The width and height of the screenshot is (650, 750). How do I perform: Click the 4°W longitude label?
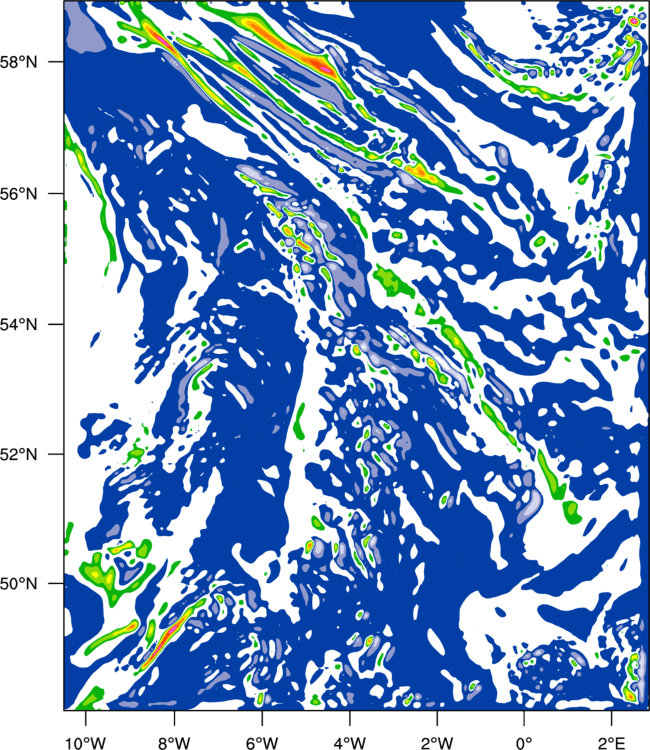click(x=350, y=743)
